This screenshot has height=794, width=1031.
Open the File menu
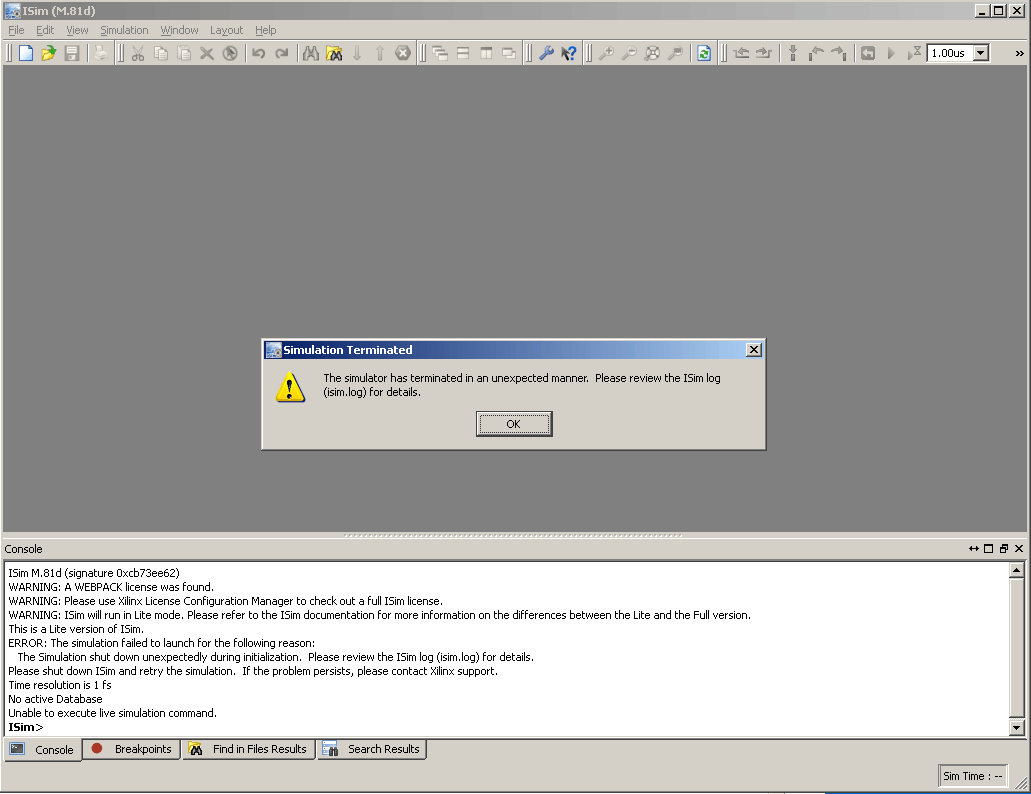tap(16, 30)
